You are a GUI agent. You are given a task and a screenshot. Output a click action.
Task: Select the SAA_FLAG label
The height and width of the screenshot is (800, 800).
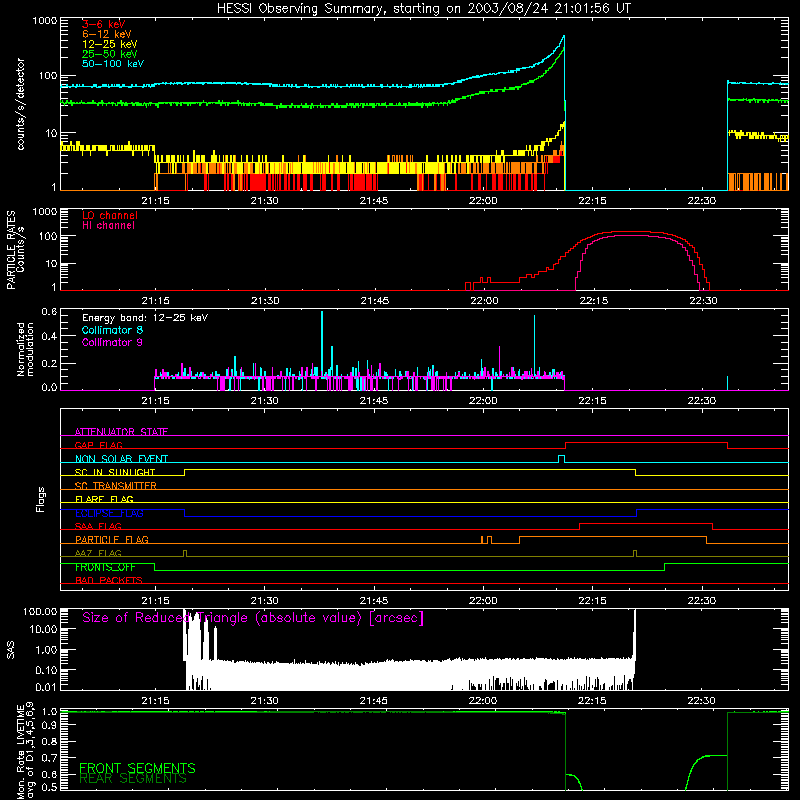tap(98, 526)
